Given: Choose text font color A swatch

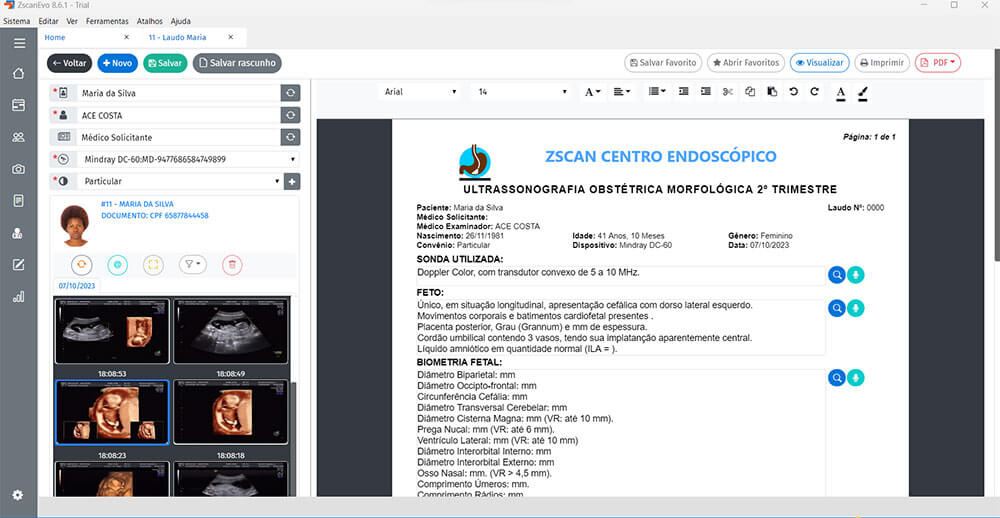Looking at the screenshot, I should tap(841, 93).
